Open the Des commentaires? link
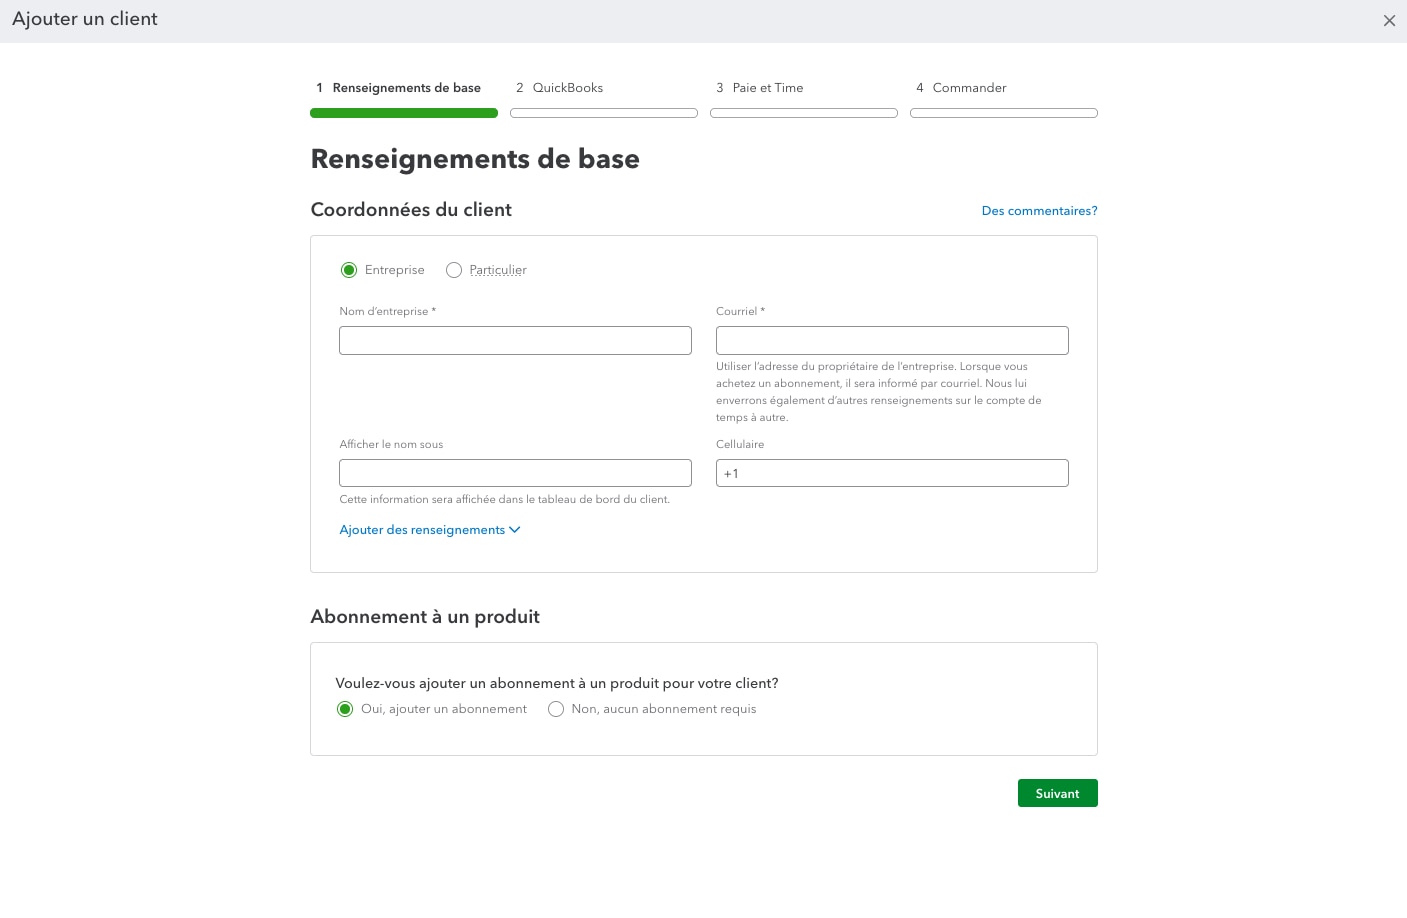Viewport: 1407px width, 918px height. coord(1039,211)
